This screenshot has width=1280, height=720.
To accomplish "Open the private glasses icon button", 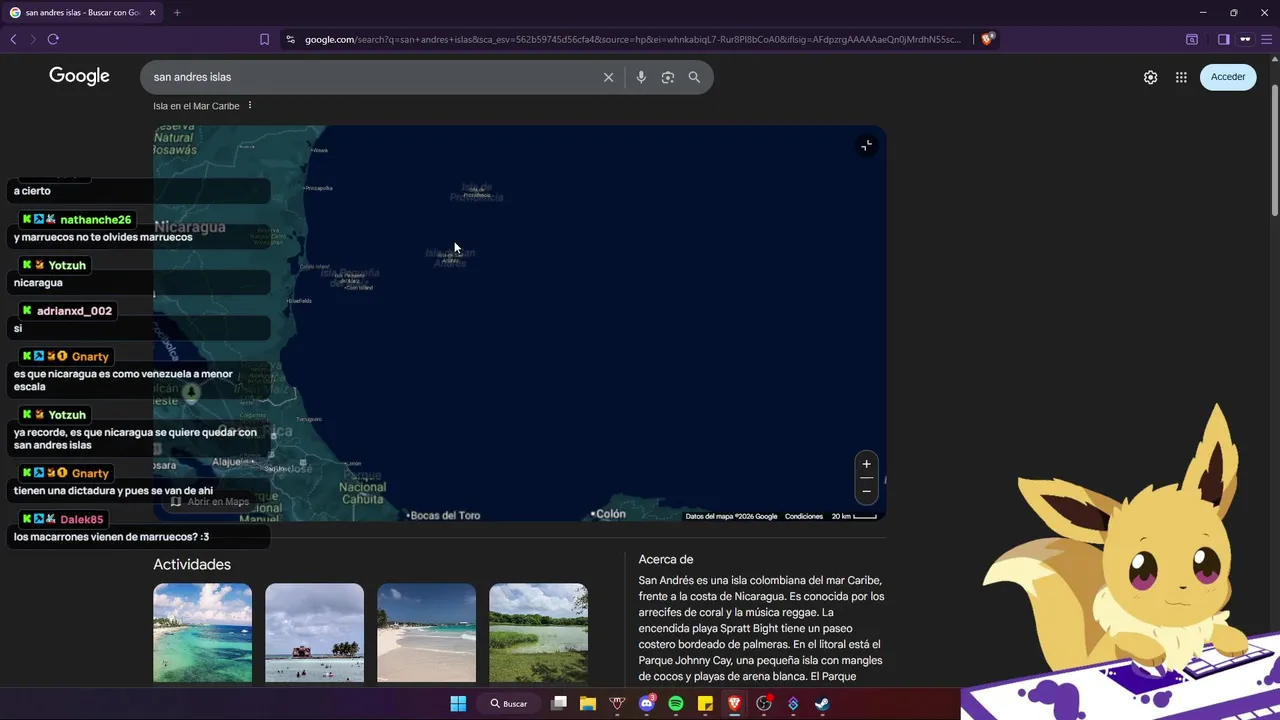I will click(x=1245, y=39).
